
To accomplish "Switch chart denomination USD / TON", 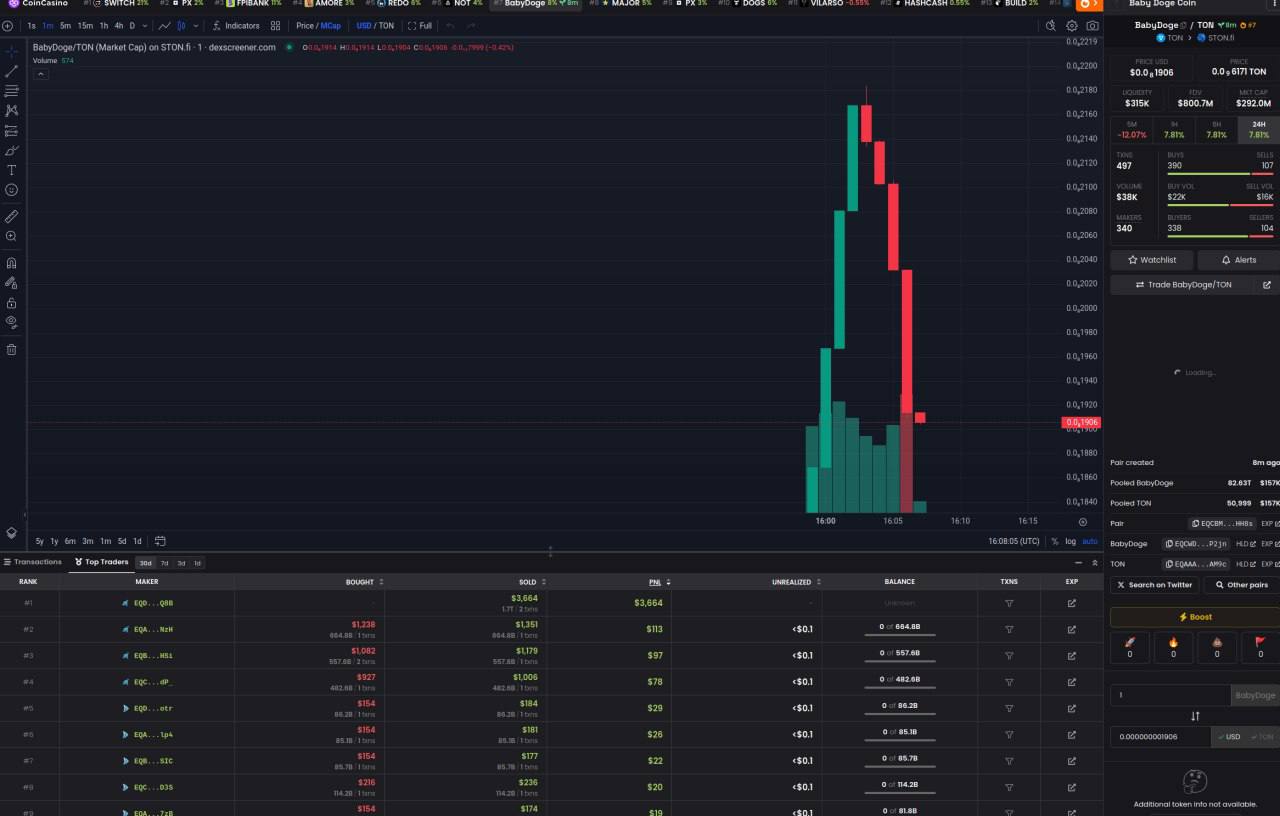I will [x=375, y=26].
